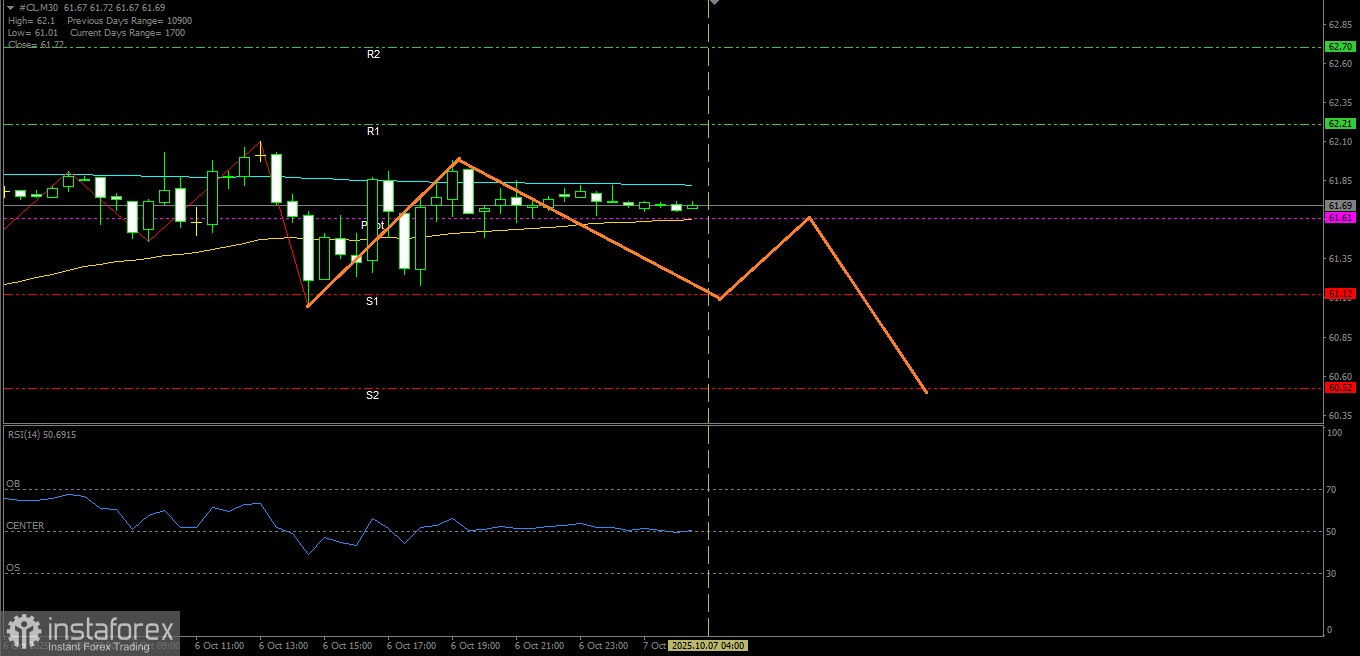Click the InstaForex gear logo
Image resolution: width=1360 pixels, height=656 pixels.
(25, 632)
